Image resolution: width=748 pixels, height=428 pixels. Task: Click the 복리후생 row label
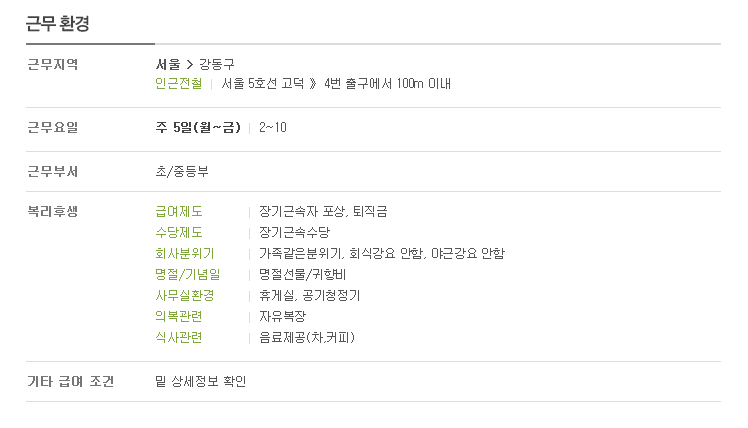pos(52,211)
